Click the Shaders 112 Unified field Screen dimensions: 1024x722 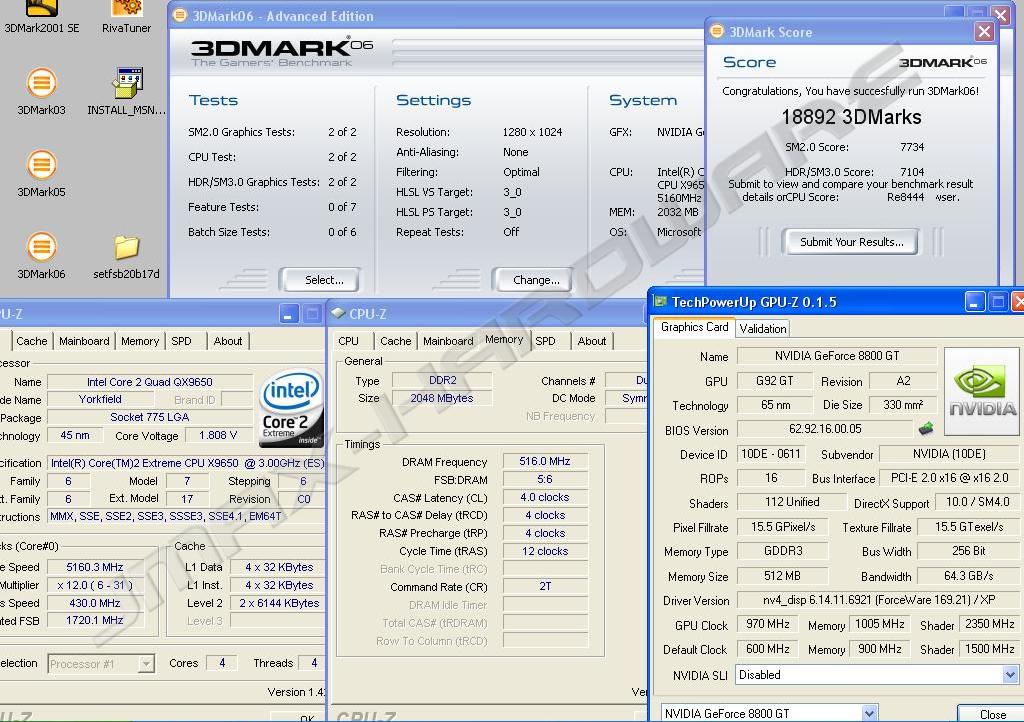pyautogui.click(x=792, y=502)
